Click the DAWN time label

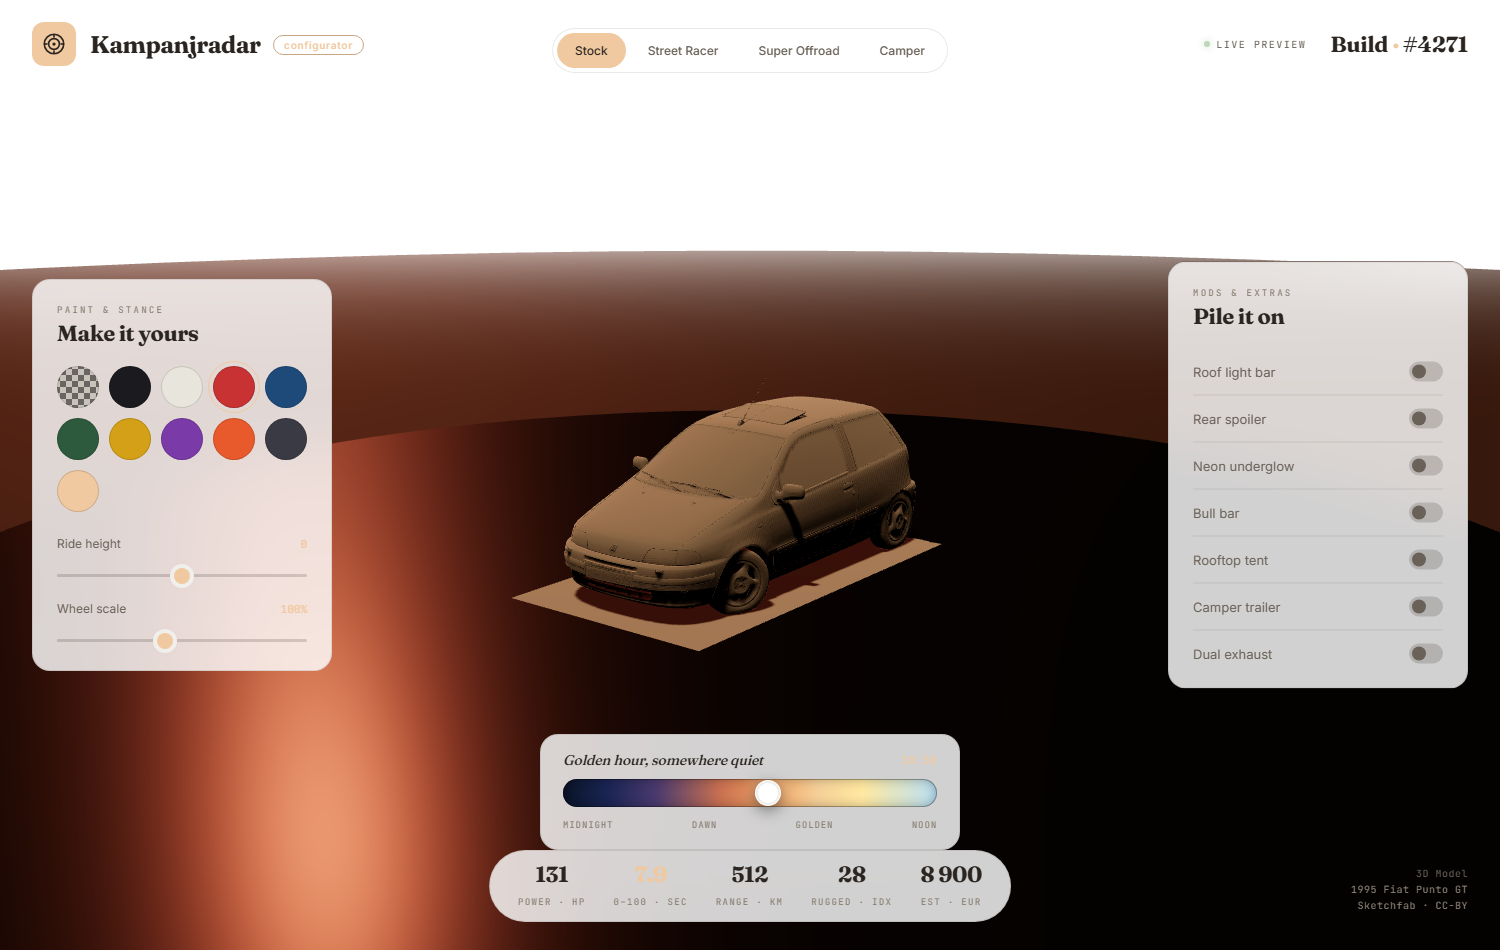[704, 825]
